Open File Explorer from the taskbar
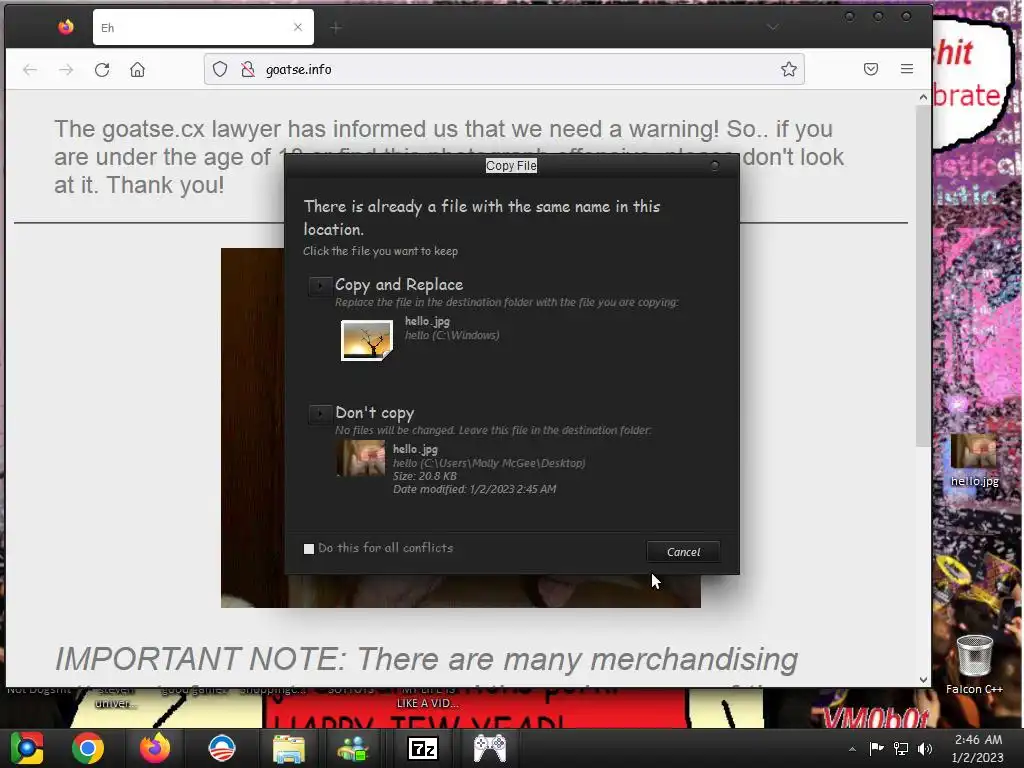 pos(288,748)
